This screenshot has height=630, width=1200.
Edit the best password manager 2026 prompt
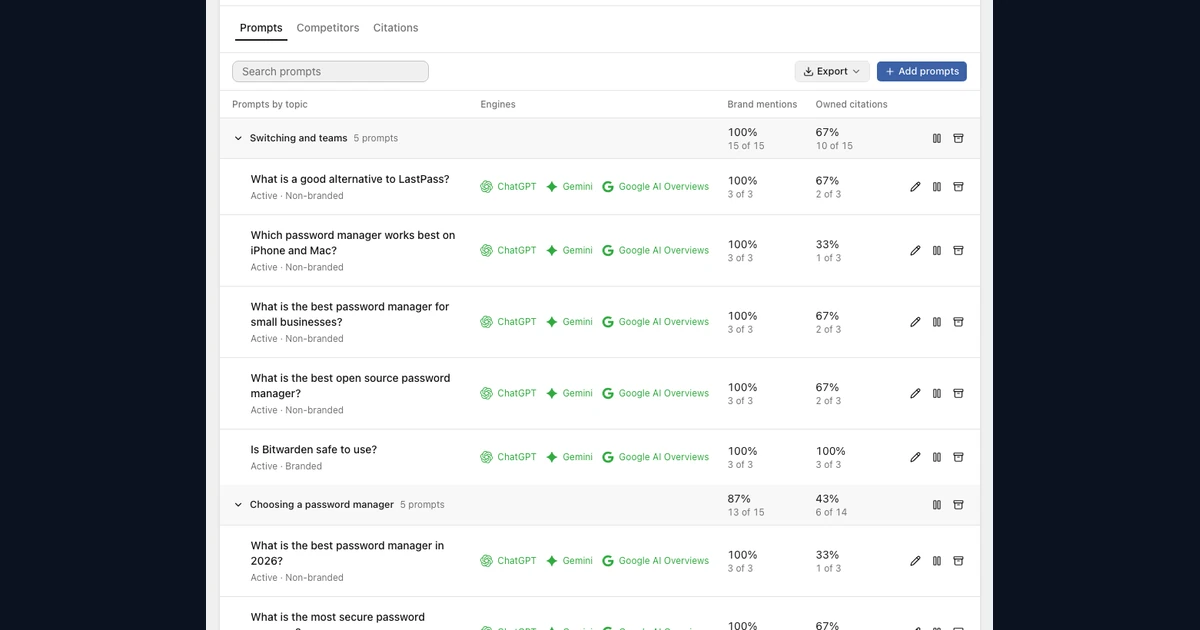pos(915,561)
